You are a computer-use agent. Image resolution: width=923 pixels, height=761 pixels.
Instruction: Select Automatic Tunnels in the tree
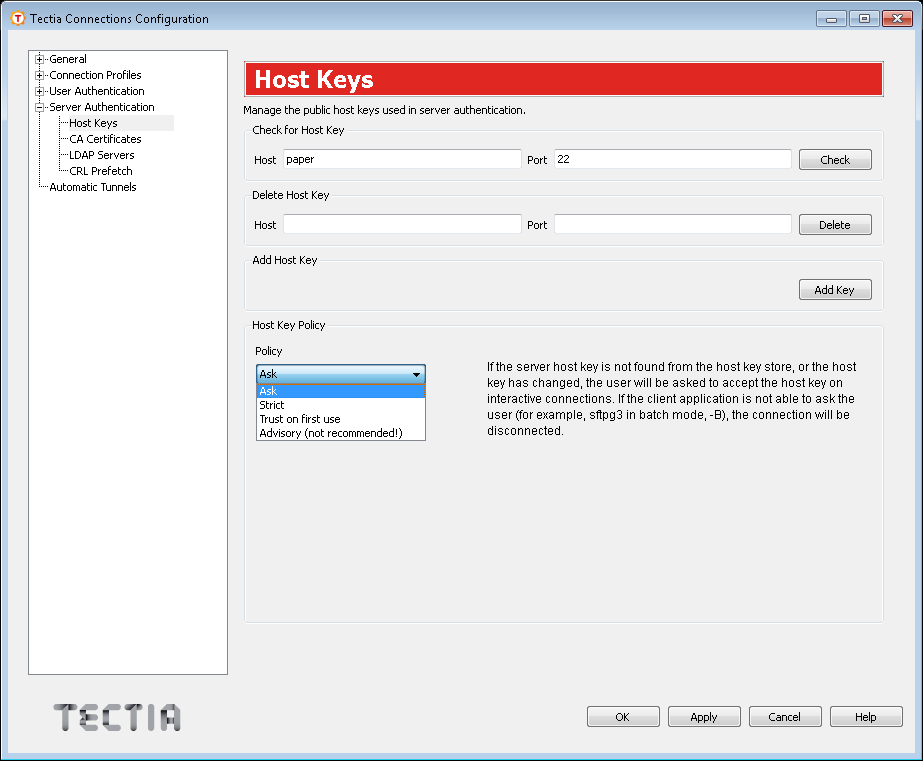92,187
